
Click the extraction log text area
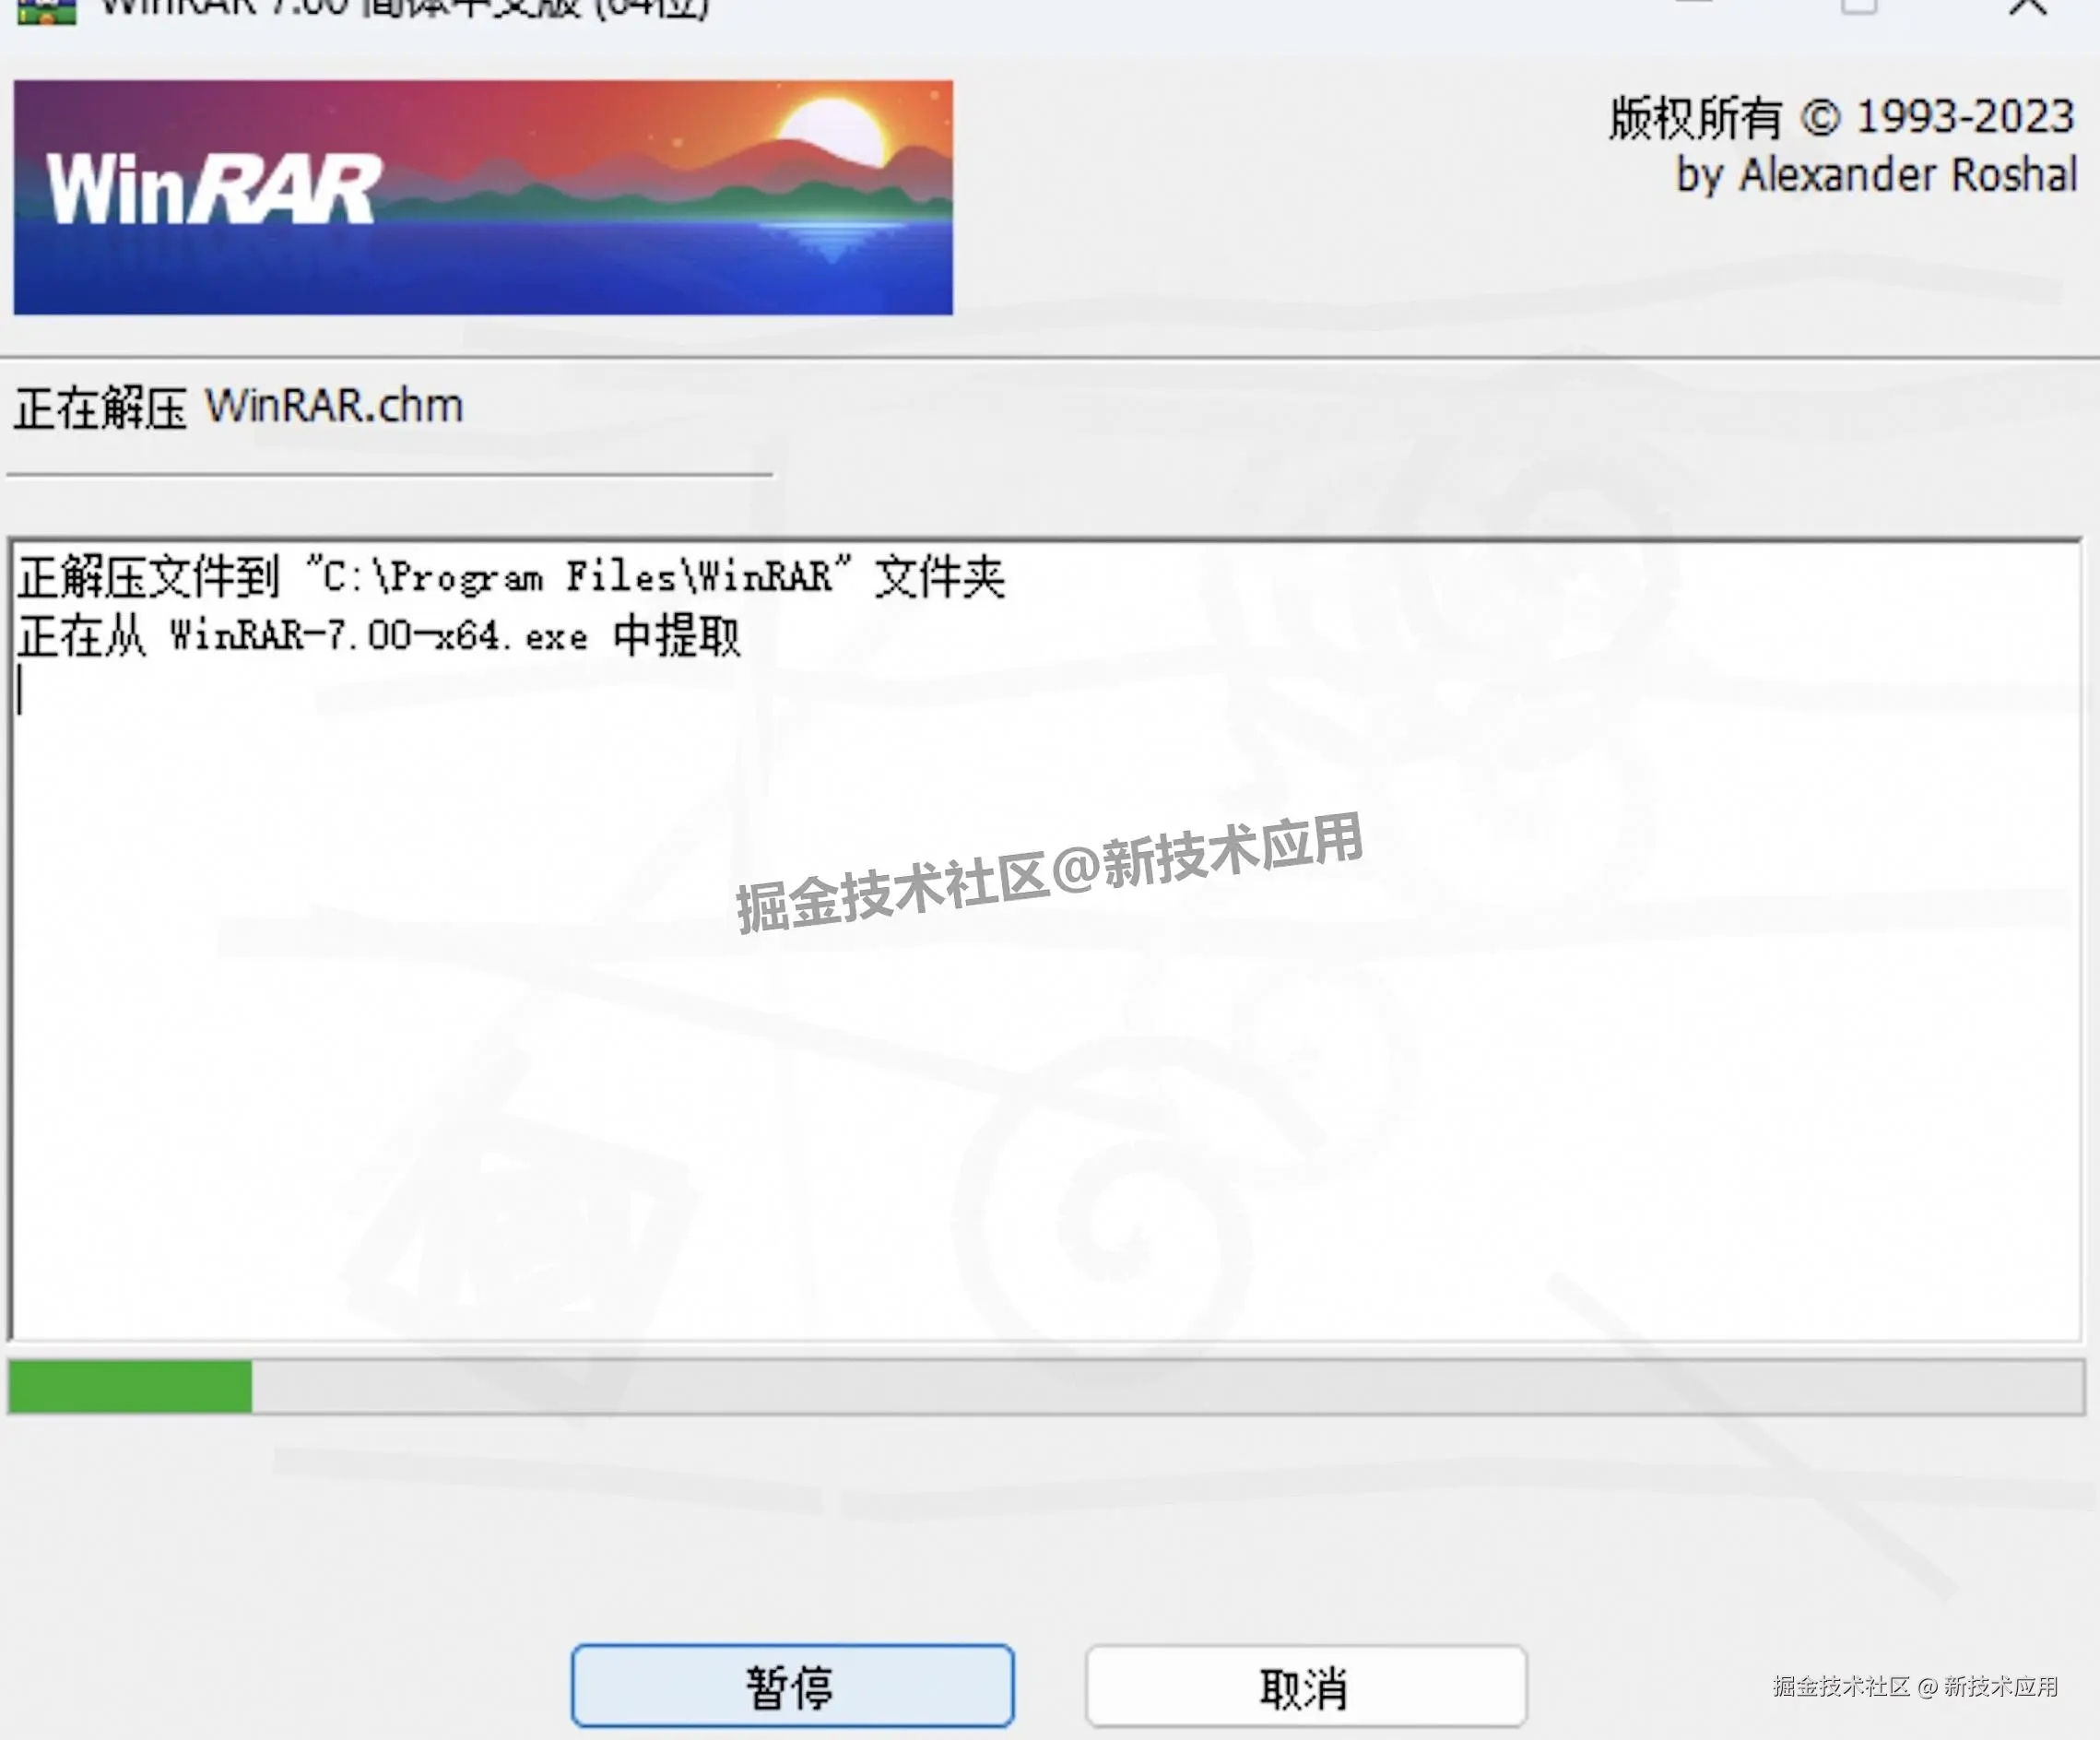(x=1046, y=940)
